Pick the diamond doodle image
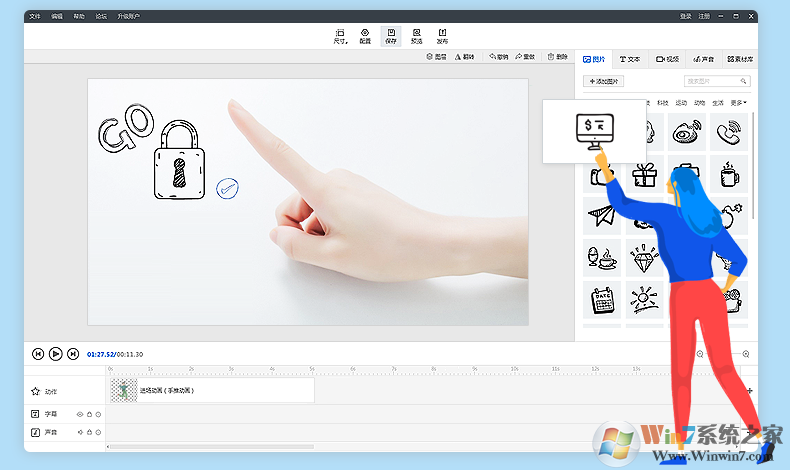 click(x=645, y=258)
